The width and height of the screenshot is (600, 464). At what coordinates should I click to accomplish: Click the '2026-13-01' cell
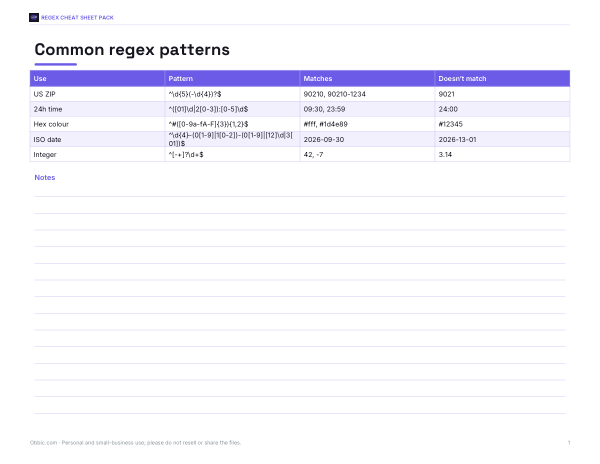tap(502, 139)
